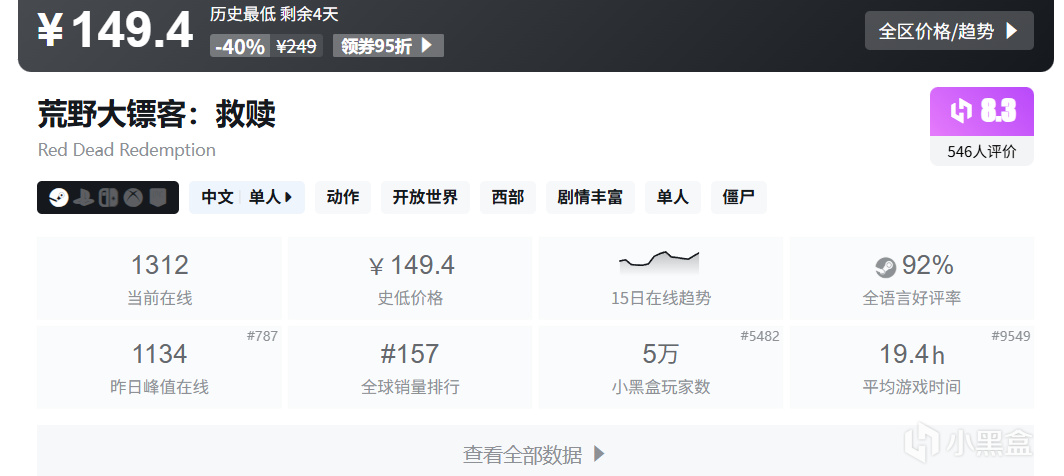1064x476 pixels.
Task: Click the arrow next to 领券95折
Action: [427, 45]
